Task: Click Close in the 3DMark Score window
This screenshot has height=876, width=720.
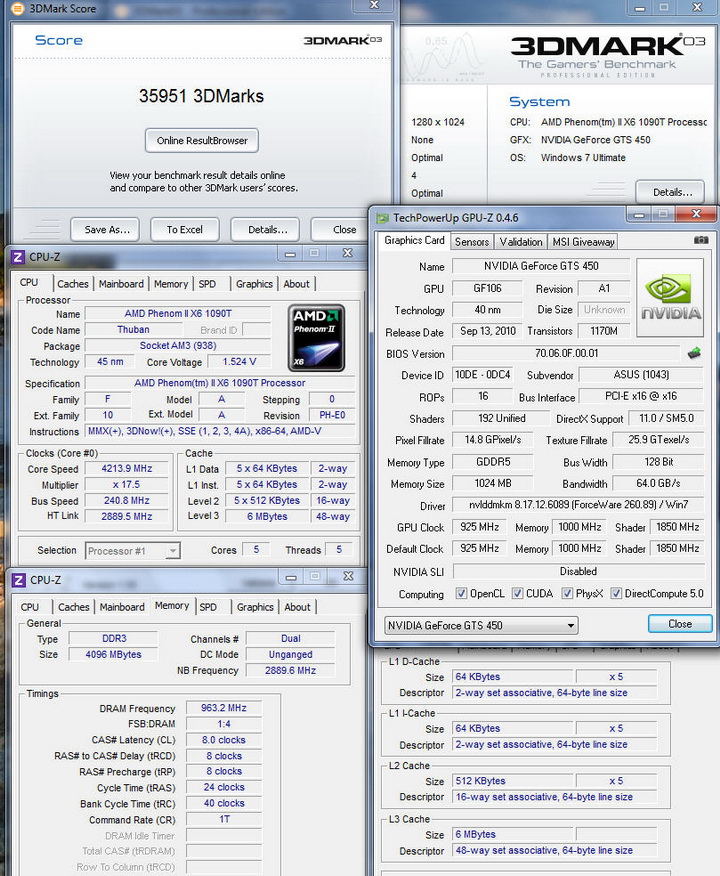Action: click(341, 229)
